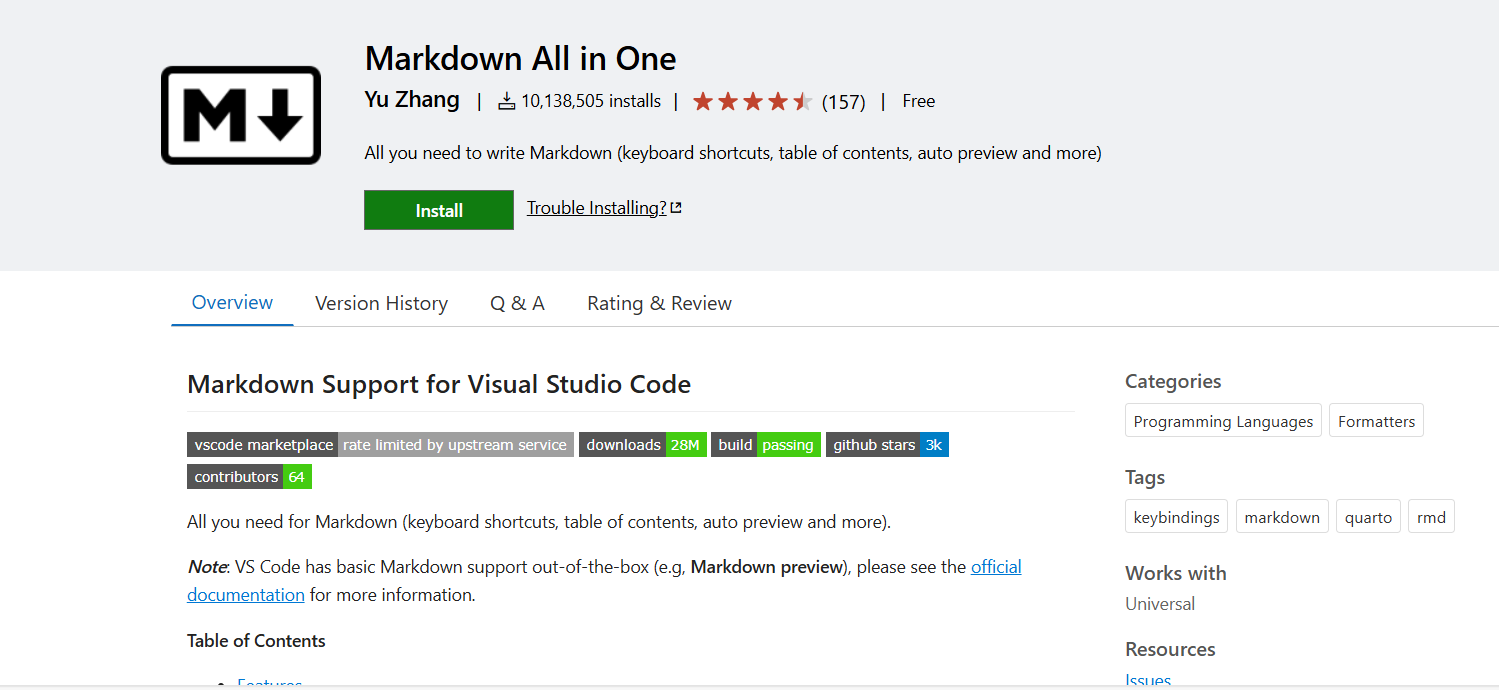Switch to the Version History tab

click(381, 303)
